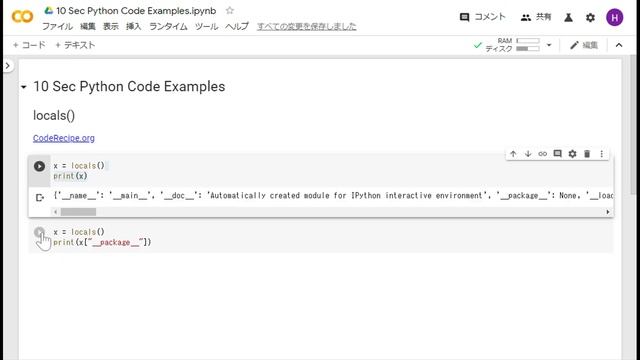Click the output clear icon beside the output

point(40,198)
